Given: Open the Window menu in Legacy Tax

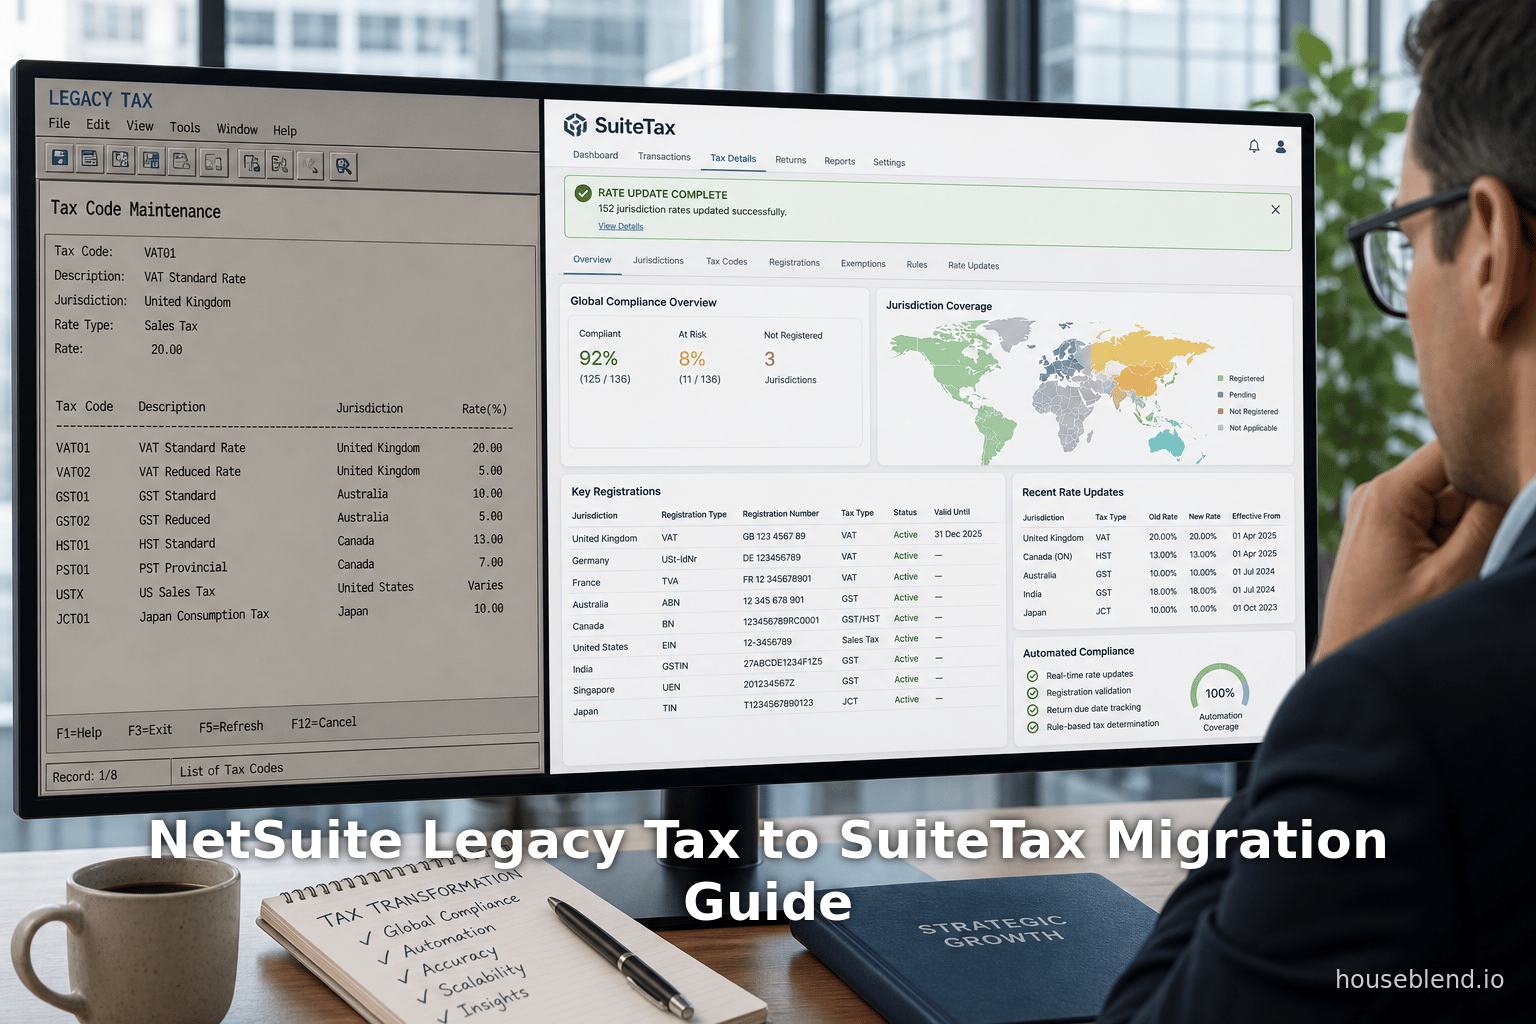Looking at the screenshot, I should pyautogui.click(x=237, y=129).
